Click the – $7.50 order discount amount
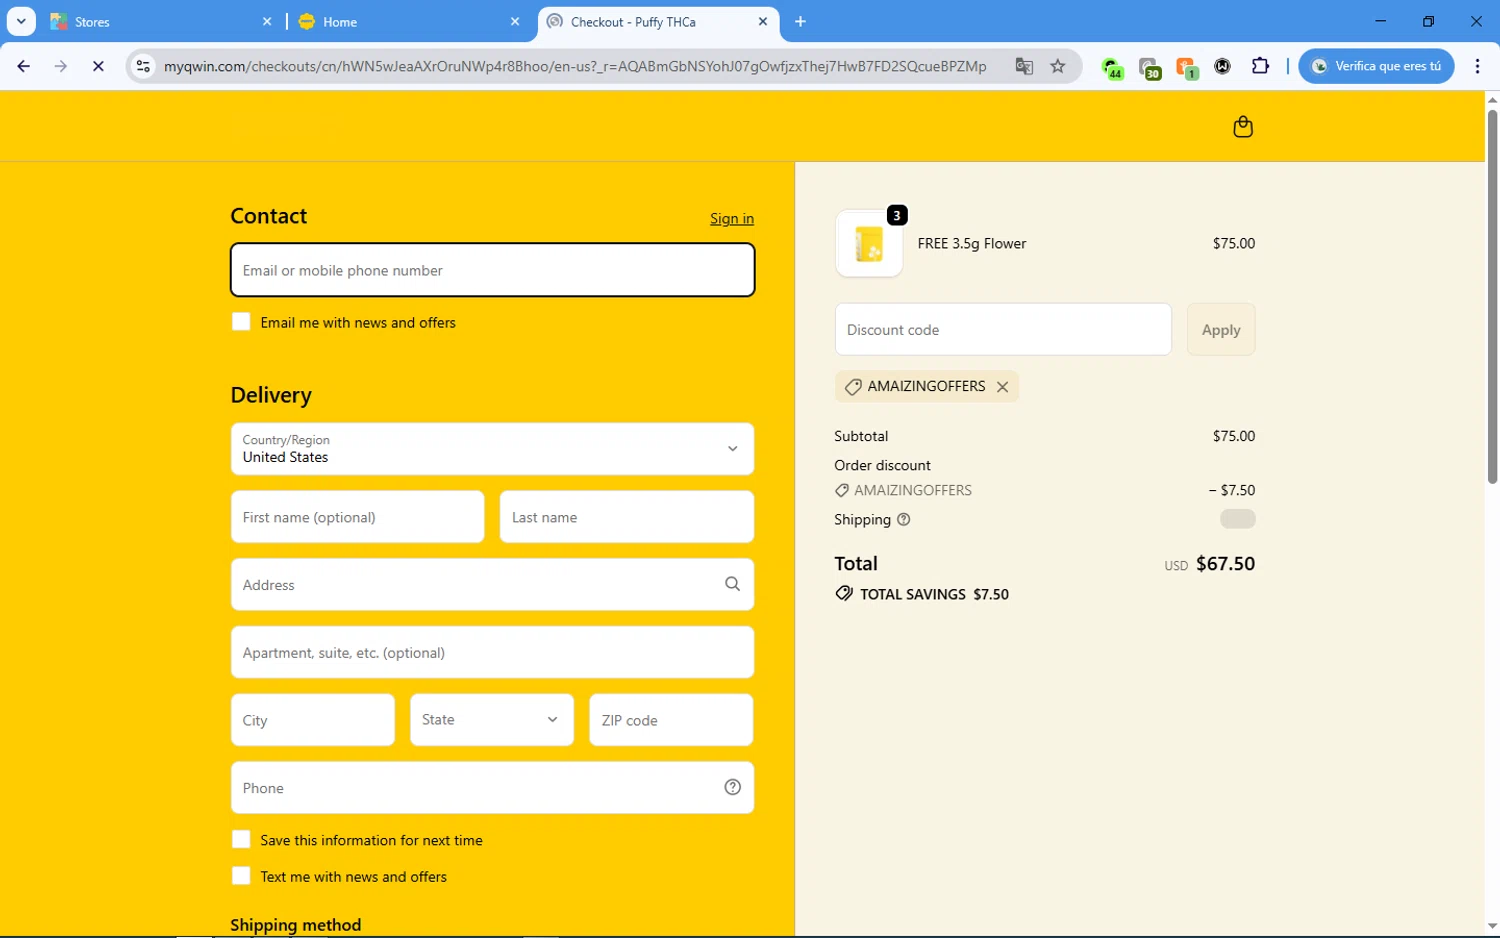 coord(1231,490)
